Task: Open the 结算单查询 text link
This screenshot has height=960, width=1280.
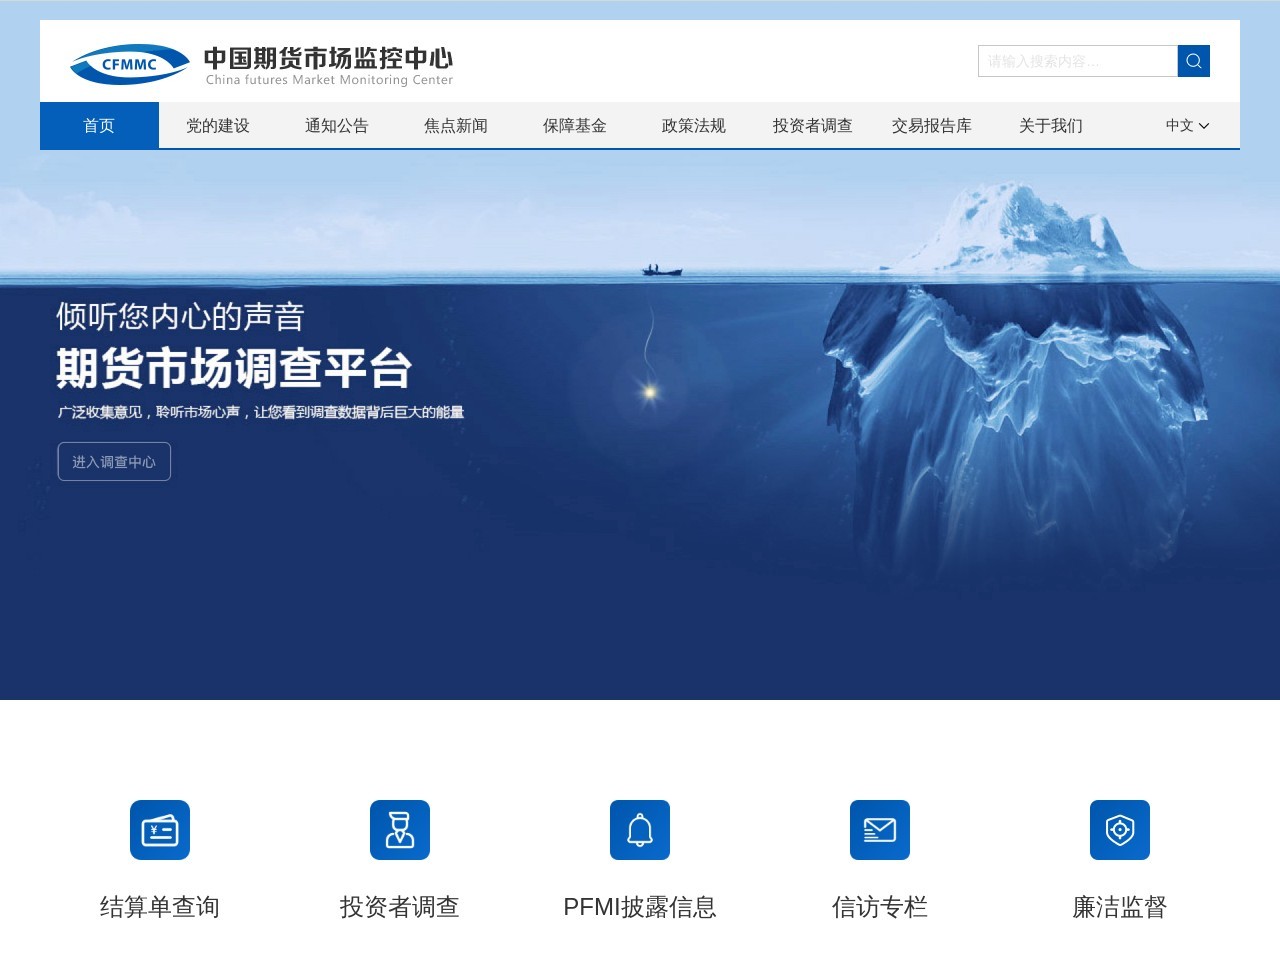Action: 159,907
